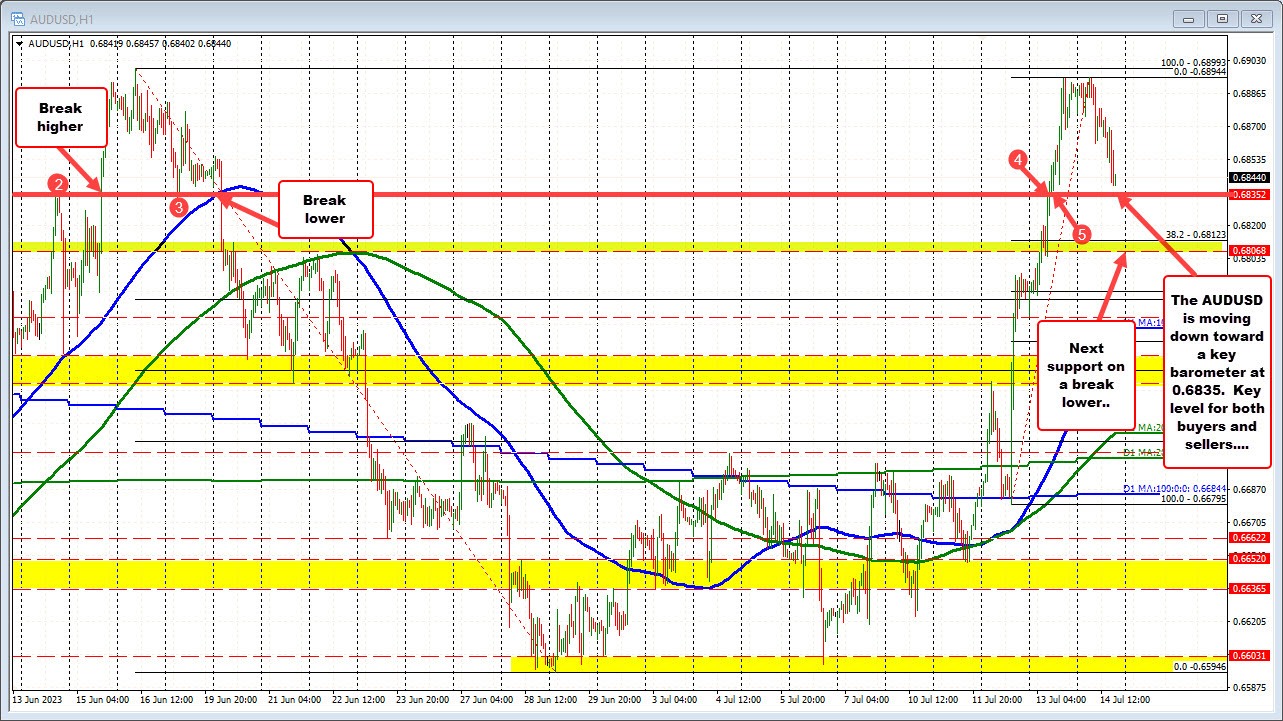Select circled marker "3" on the chart

tap(178, 207)
